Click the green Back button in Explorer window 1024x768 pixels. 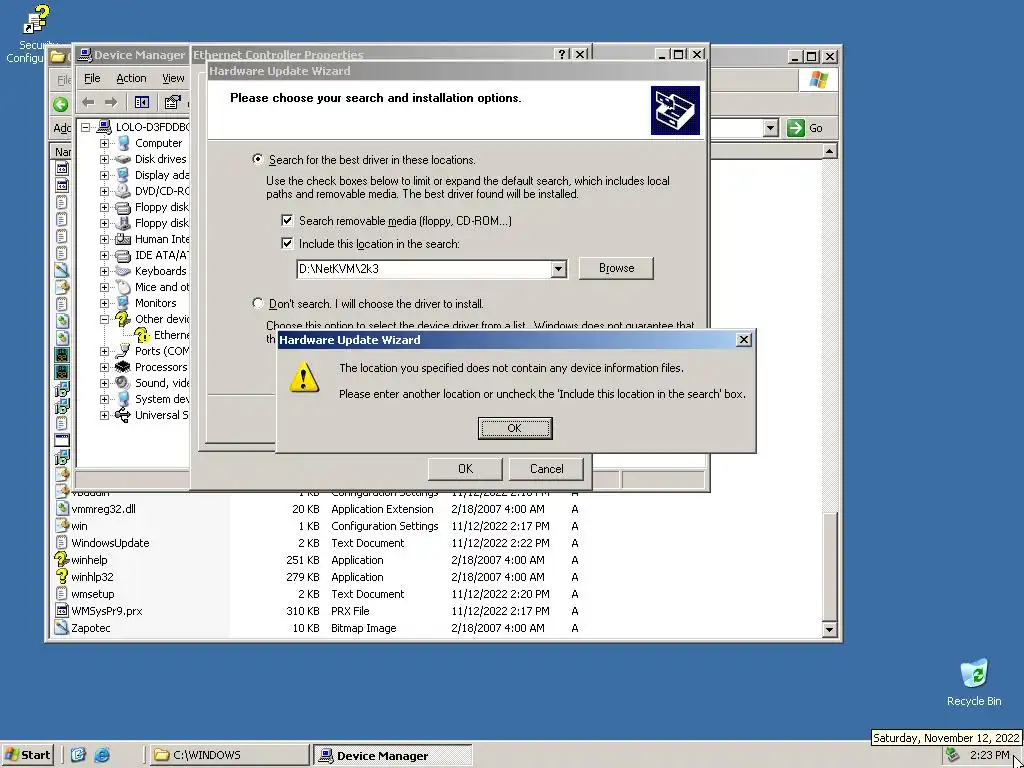coord(61,104)
